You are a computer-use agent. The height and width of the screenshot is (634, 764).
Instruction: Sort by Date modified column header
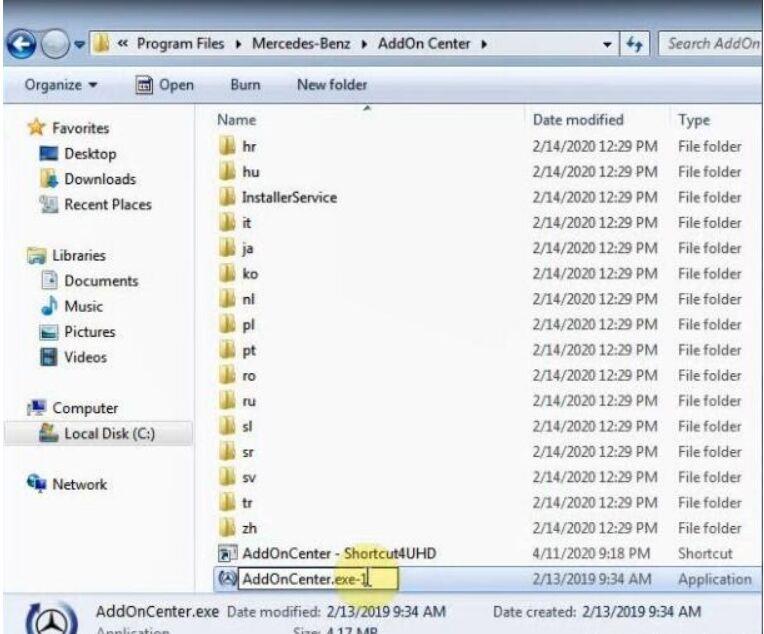coord(578,120)
